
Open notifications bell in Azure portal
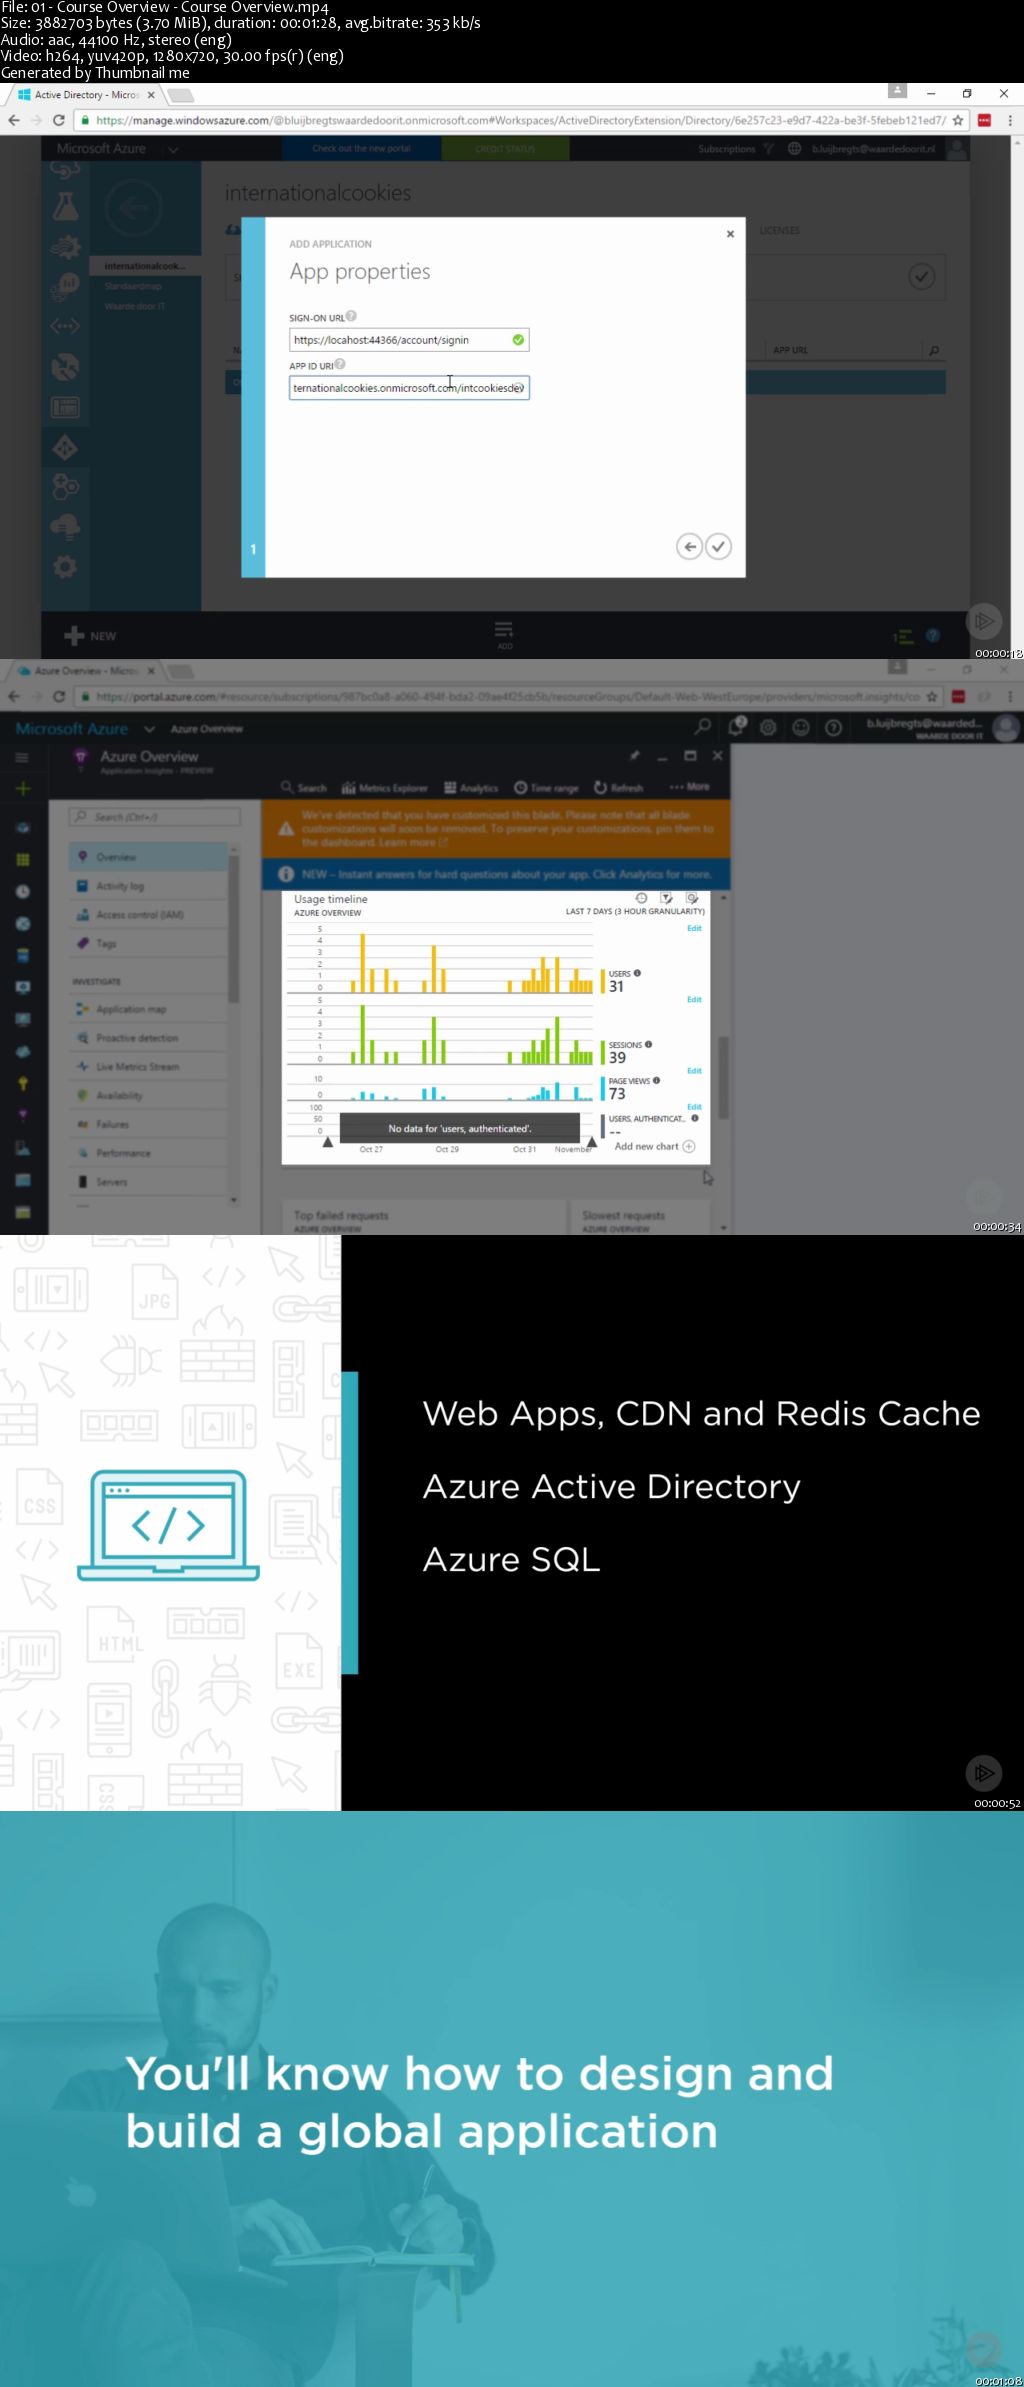pos(736,727)
